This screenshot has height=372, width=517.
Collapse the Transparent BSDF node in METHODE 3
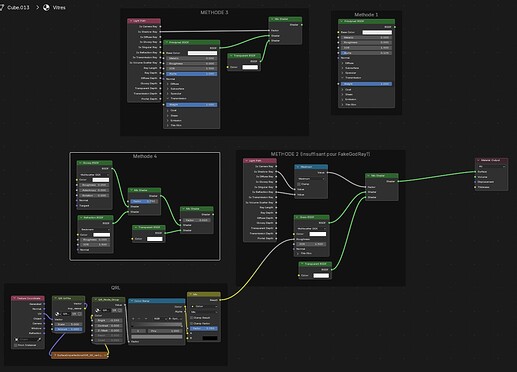click(231, 56)
